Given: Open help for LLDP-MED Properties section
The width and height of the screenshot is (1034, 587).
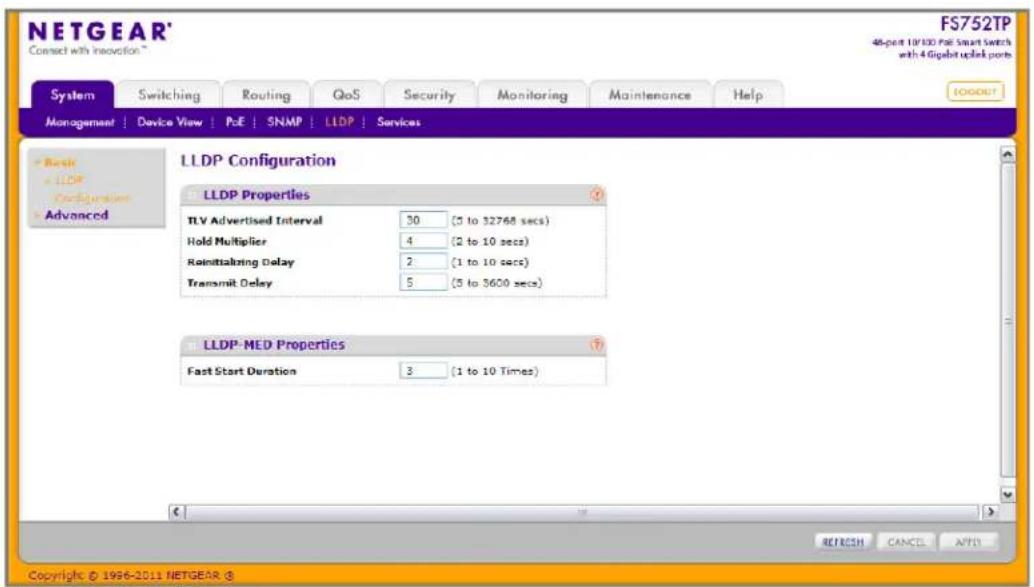Looking at the screenshot, I should point(596,344).
